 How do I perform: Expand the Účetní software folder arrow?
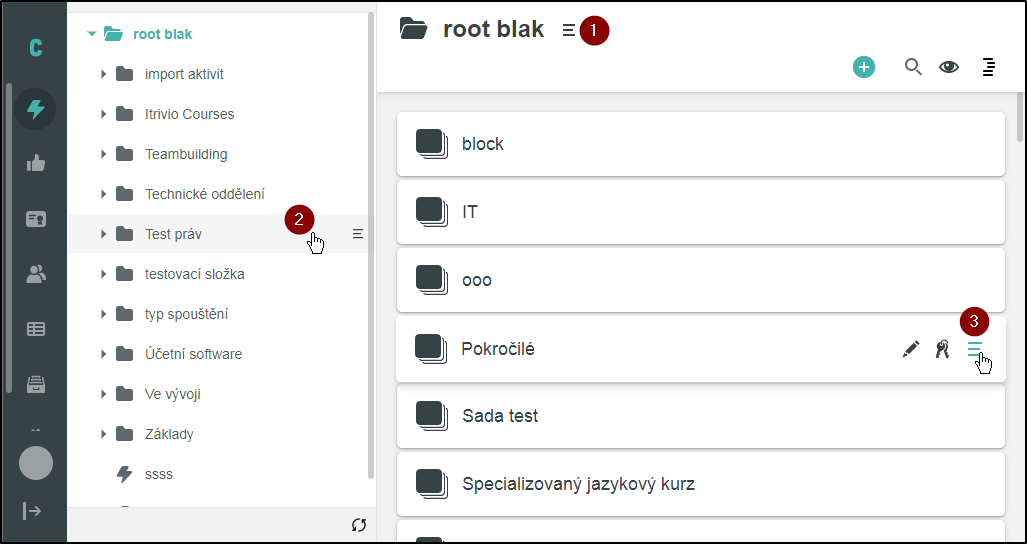tap(103, 354)
